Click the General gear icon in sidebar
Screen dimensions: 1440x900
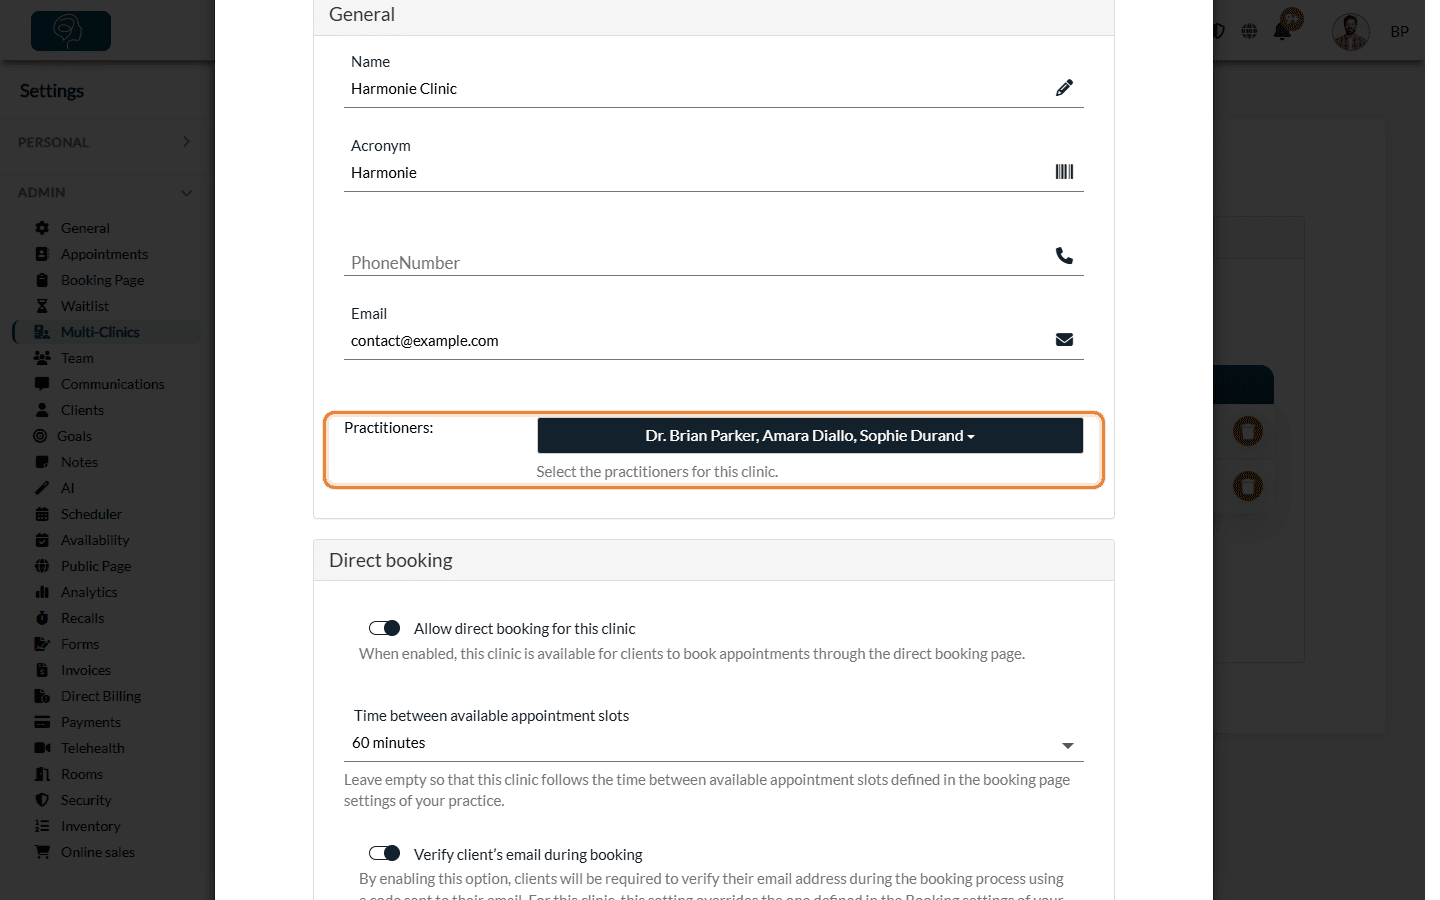tap(42, 228)
